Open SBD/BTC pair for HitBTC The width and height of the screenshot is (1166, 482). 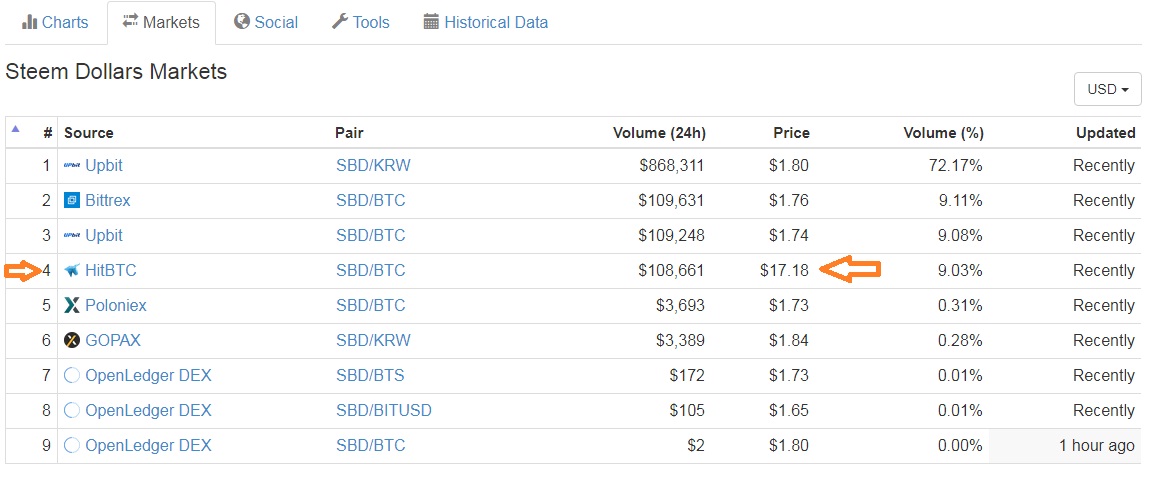371,270
